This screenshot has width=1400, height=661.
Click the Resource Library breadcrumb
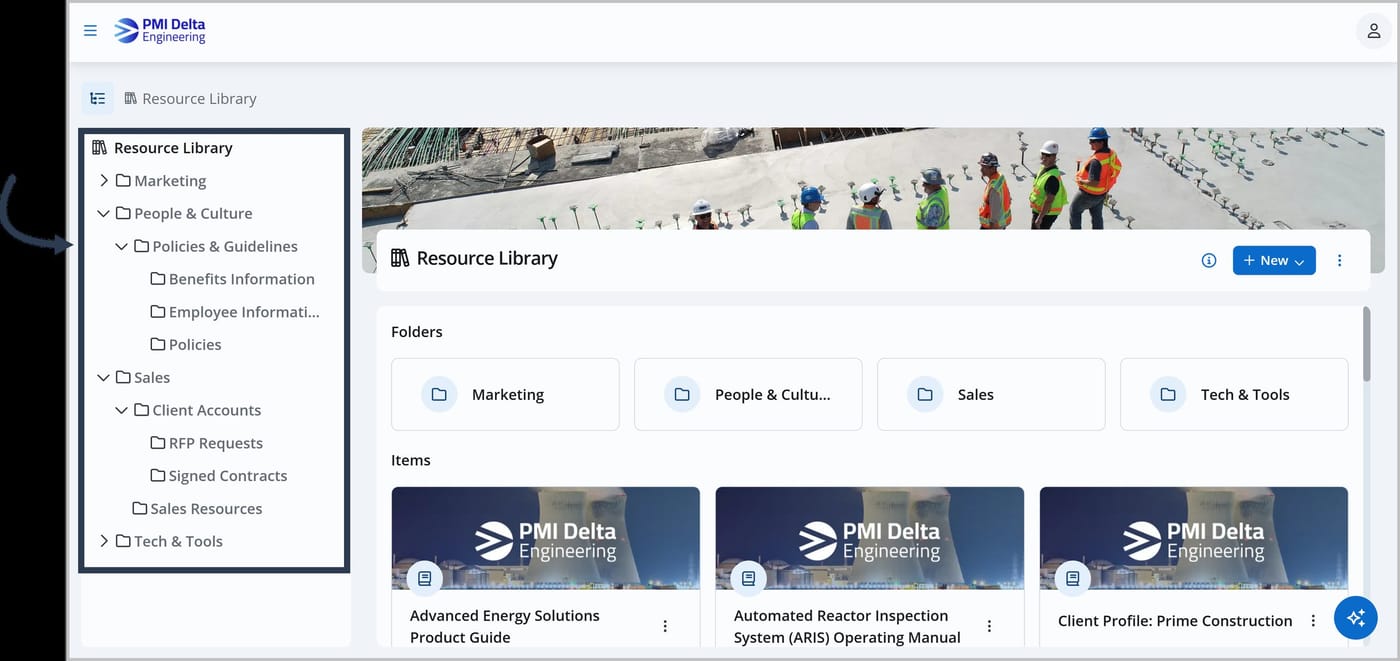point(190,98)
